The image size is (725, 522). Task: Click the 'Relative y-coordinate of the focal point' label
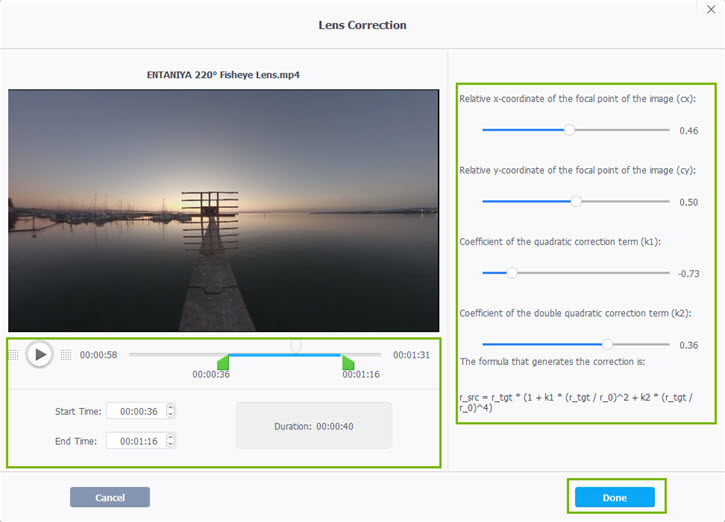point(578,171)
